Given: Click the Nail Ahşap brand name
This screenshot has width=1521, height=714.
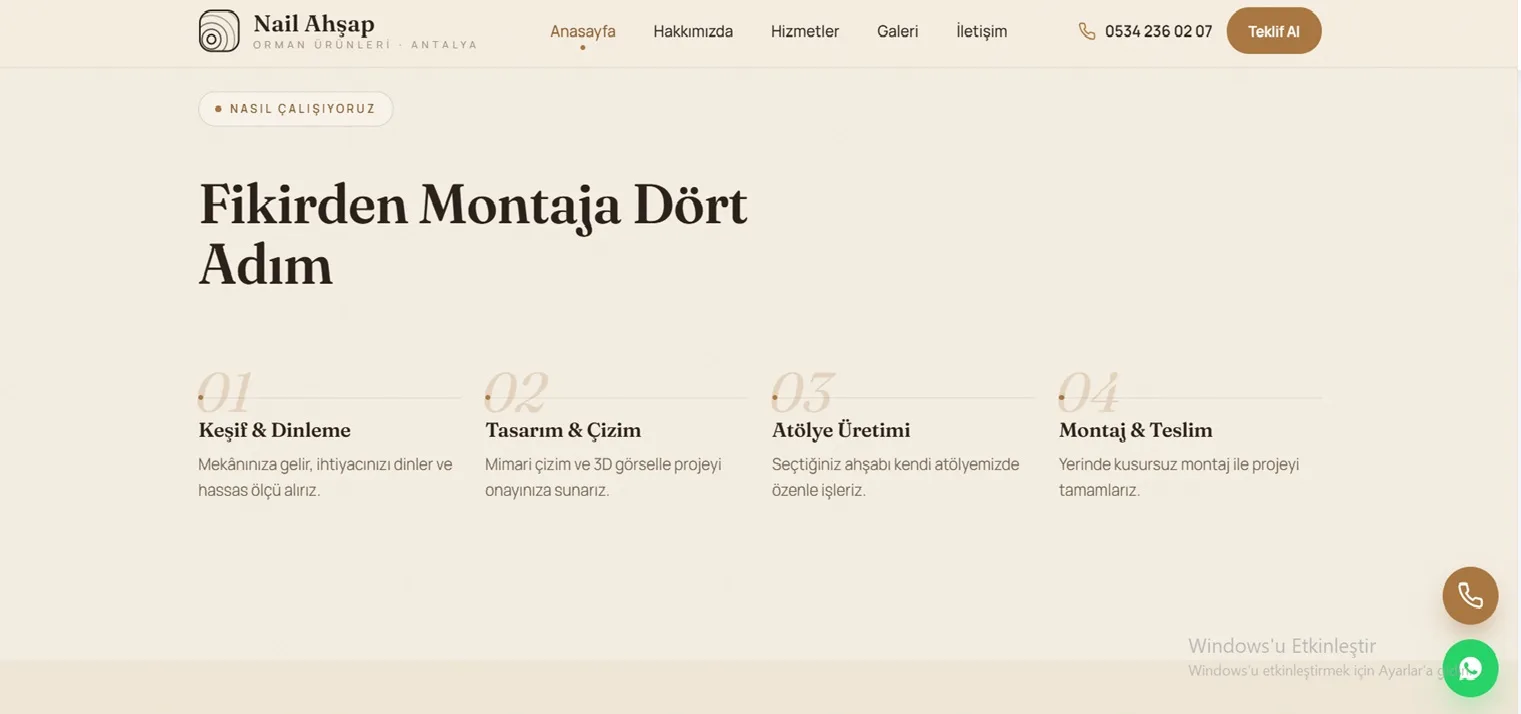Looking at the screenshot, I should pos(314,24).
